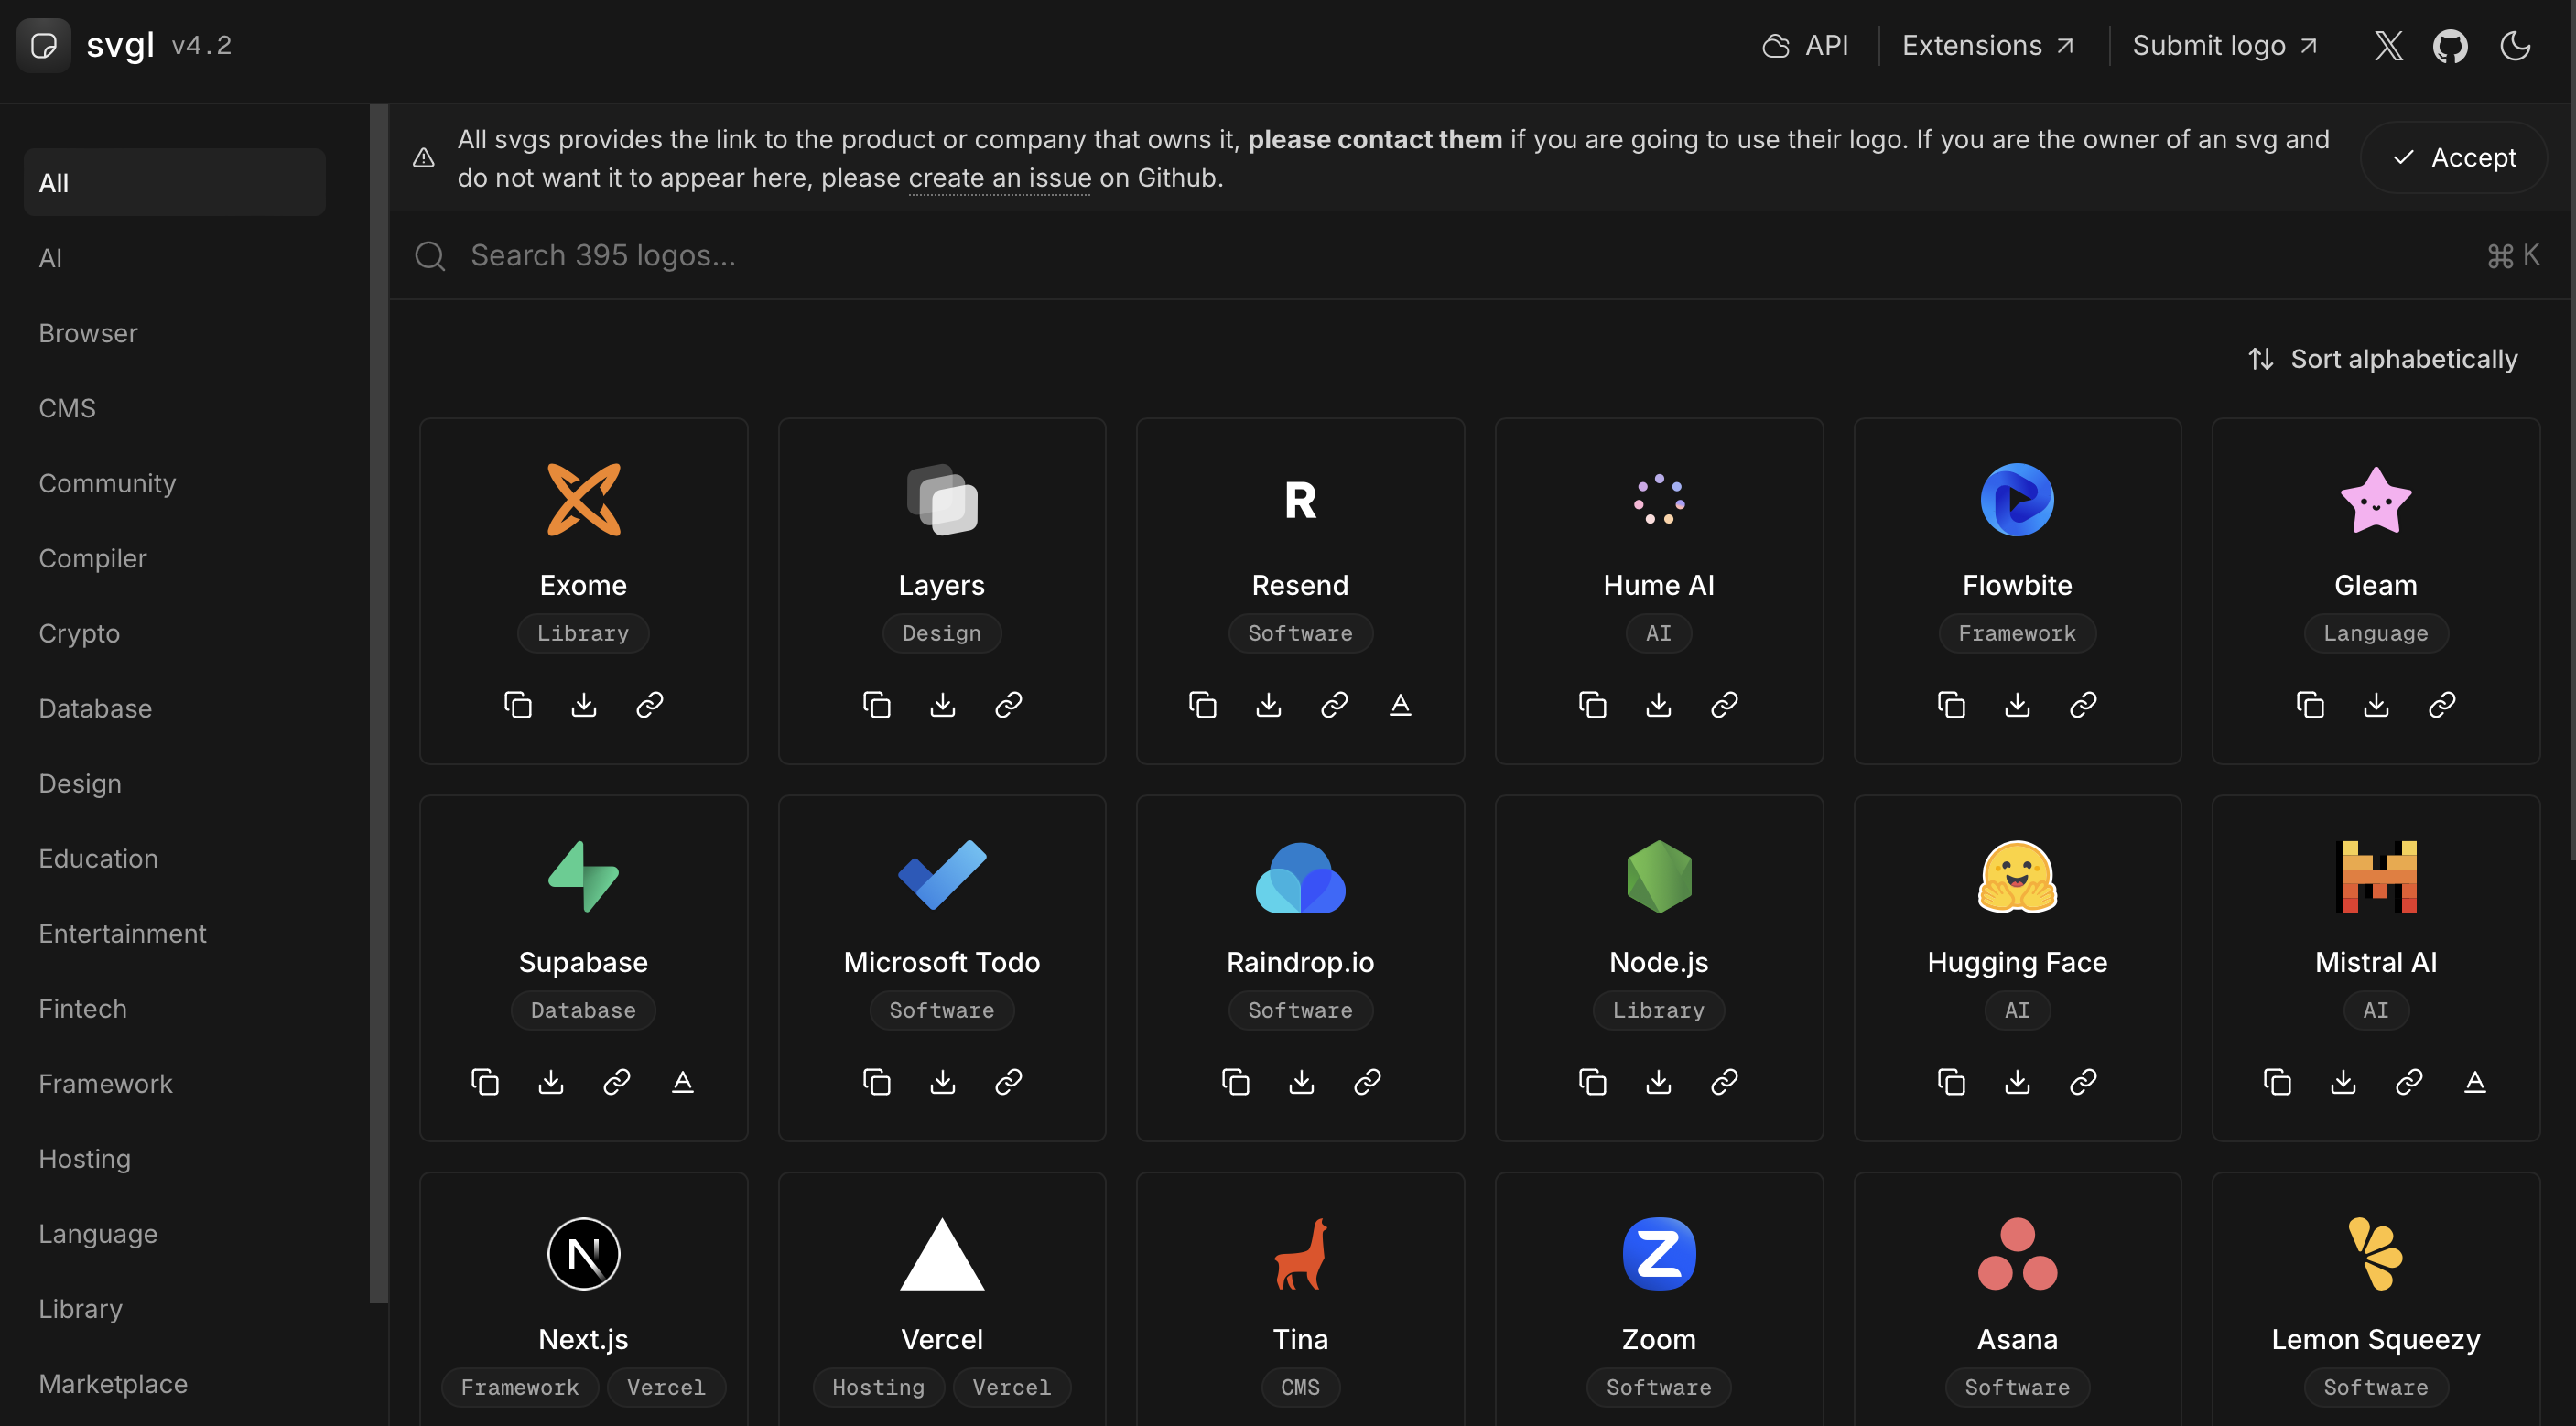Viewport: 2576px width, 1426px height.
Task: Download the Gleam logo
Action: 2377,705
